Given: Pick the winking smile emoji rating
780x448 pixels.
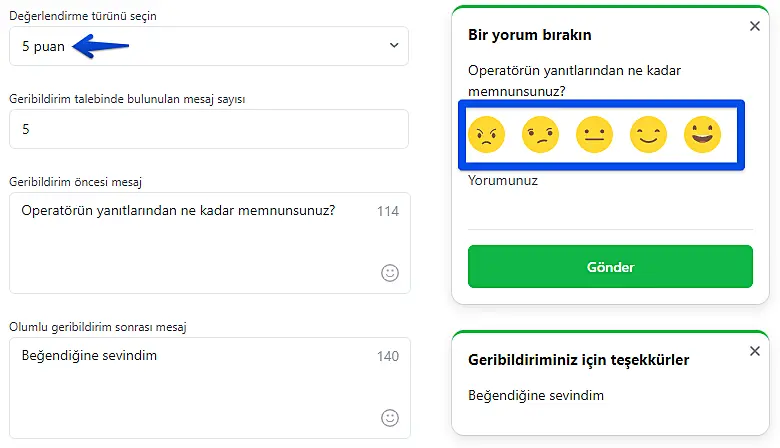Looking at the screenshot, I should (x=648, y=134).
